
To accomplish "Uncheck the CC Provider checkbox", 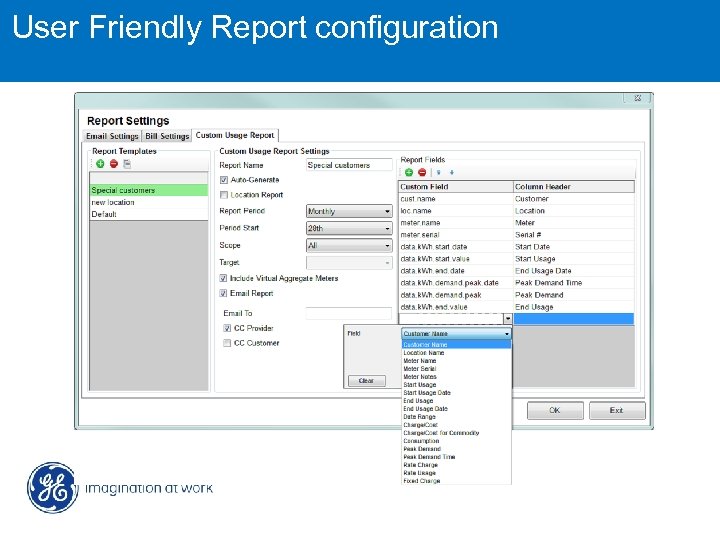I will (x=227, y=328).
